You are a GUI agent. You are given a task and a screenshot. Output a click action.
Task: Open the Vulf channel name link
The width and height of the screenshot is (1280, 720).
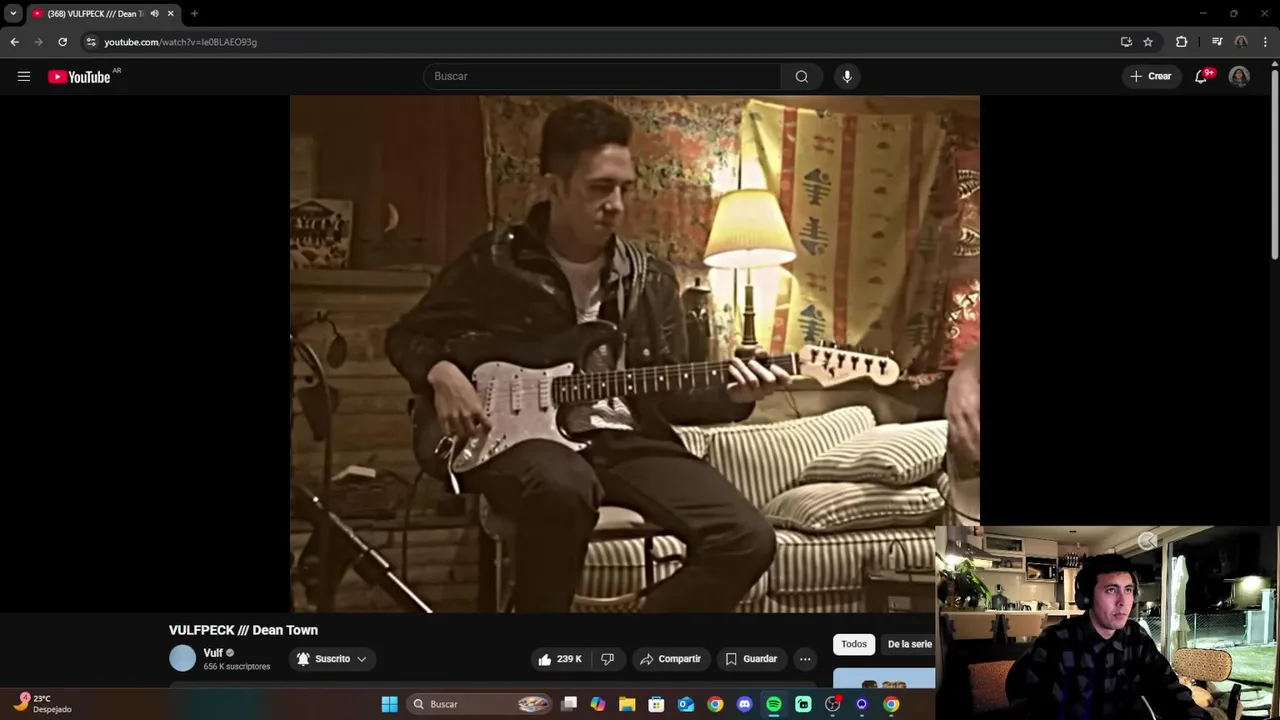click(x=213, y=653)
